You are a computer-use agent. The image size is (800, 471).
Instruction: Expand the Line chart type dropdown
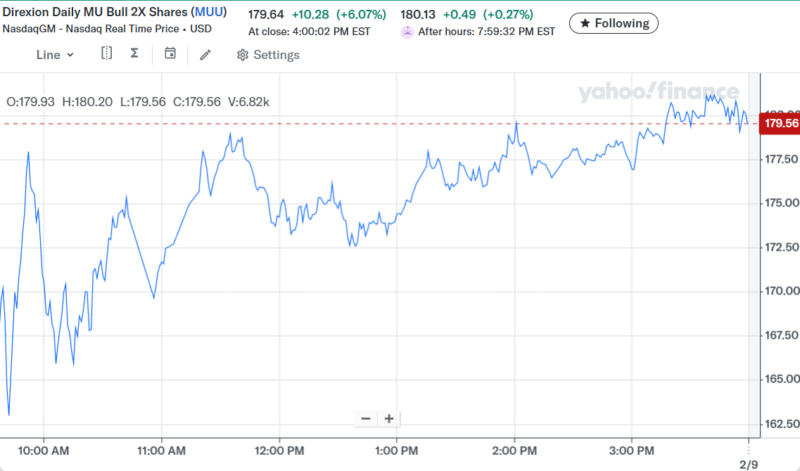[55, 55]
